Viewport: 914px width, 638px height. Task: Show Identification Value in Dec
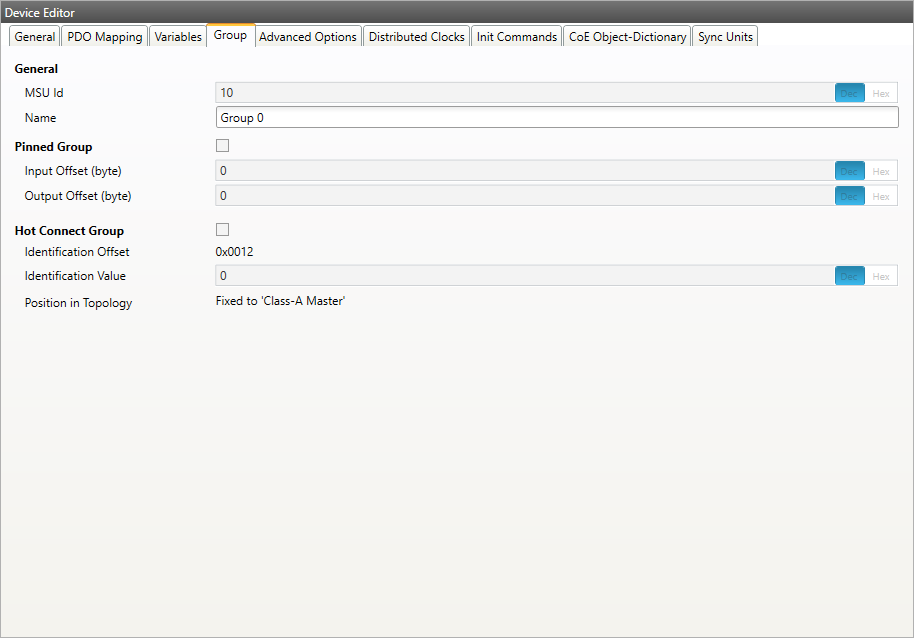[849, 276]
